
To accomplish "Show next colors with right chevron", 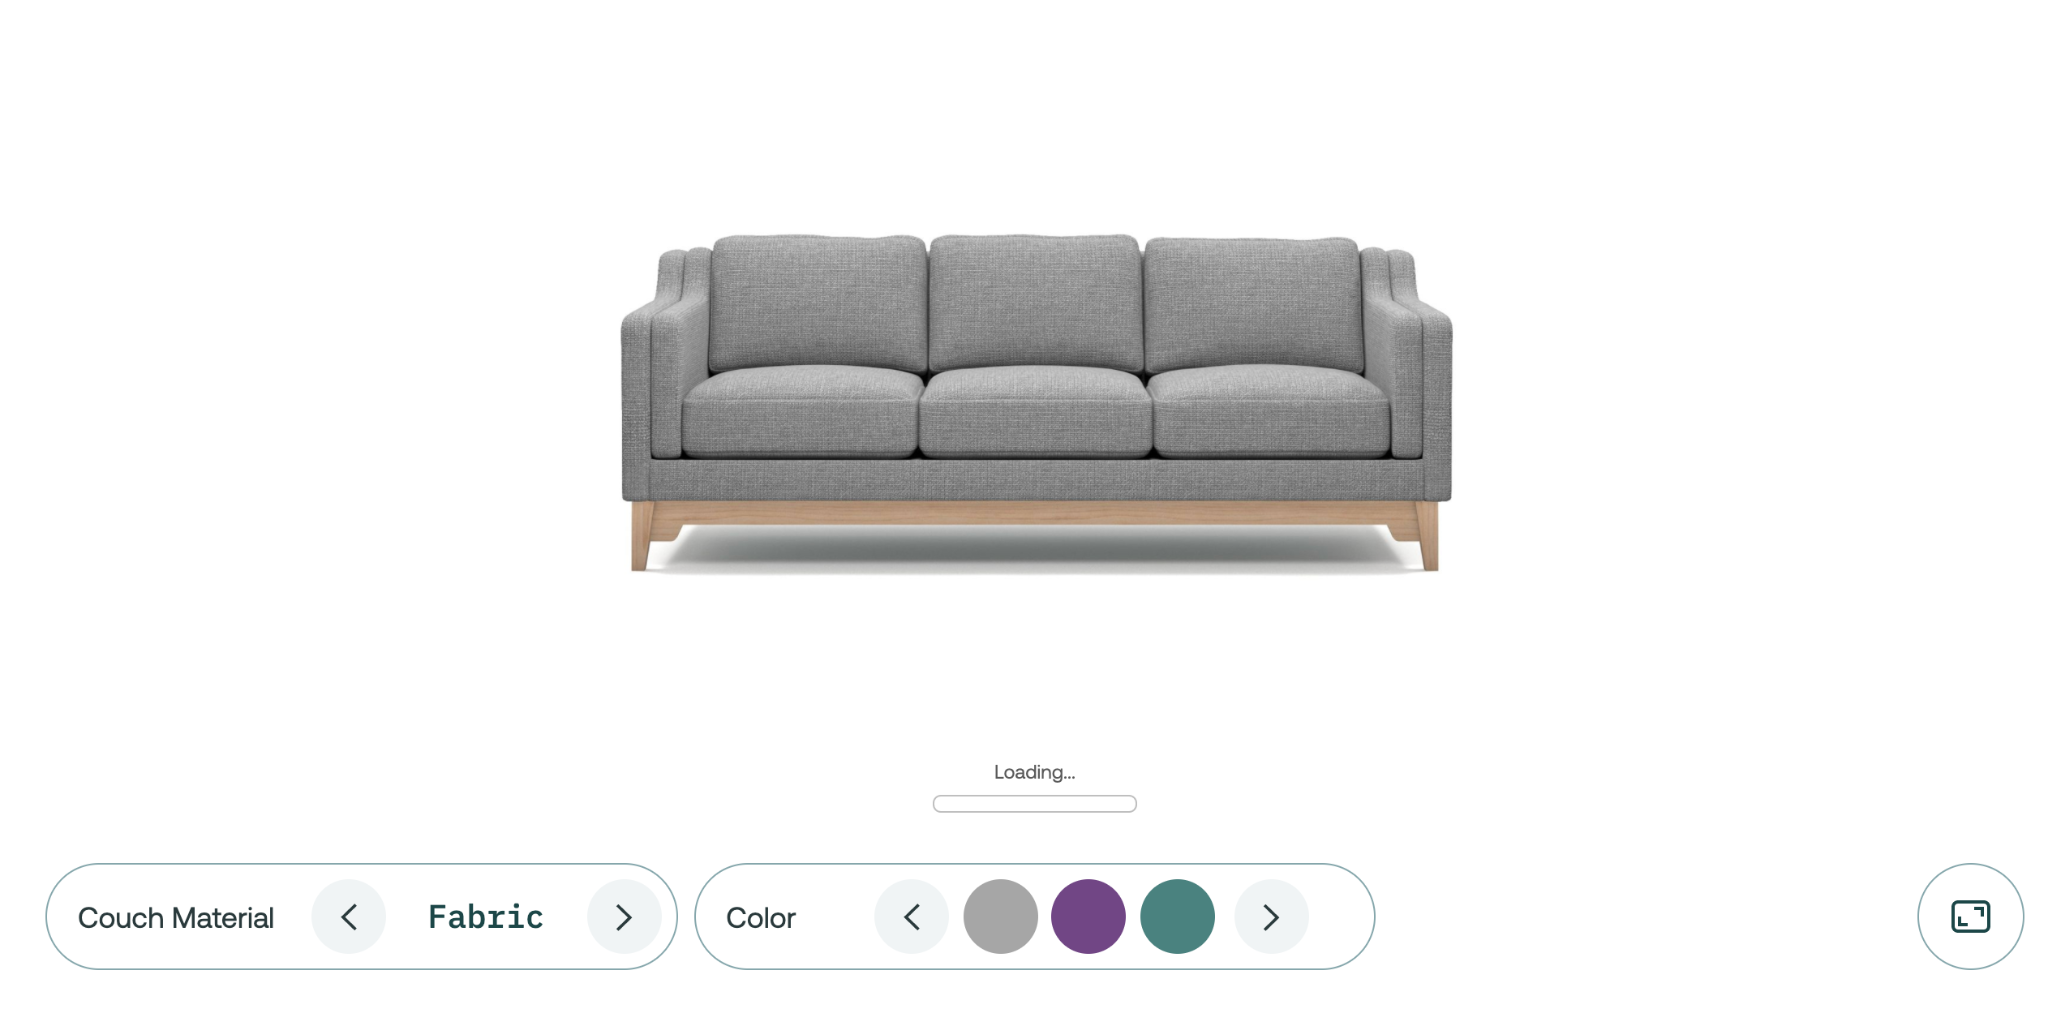I will tap(1271, 917).
